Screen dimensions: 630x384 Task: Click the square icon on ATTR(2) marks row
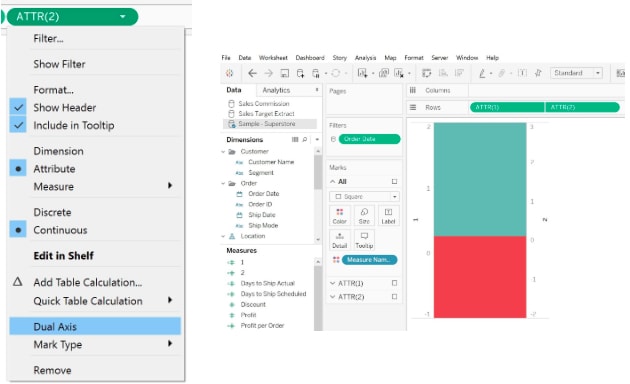(394, 296)
